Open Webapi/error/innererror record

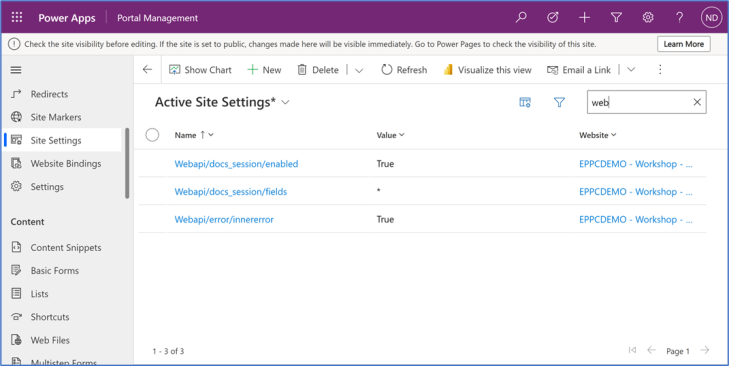pos(224,220)
